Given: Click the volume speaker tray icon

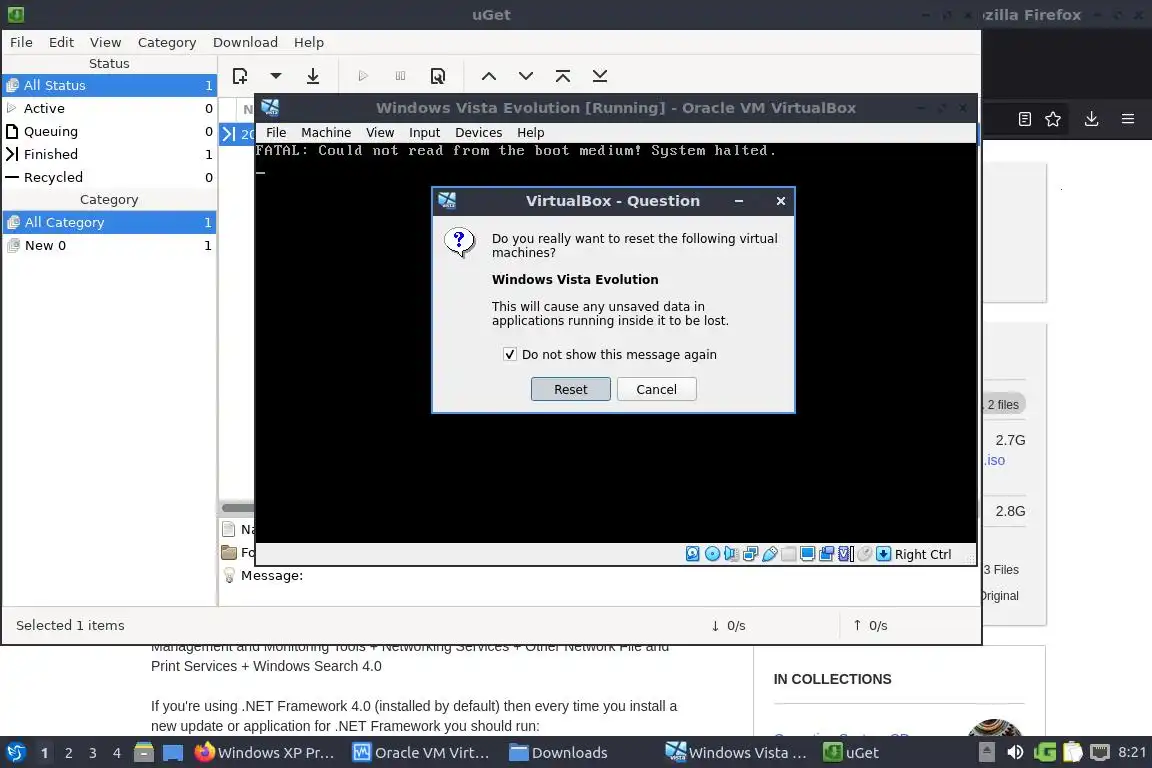Looking at the screenshot, I should (1015, 753).
